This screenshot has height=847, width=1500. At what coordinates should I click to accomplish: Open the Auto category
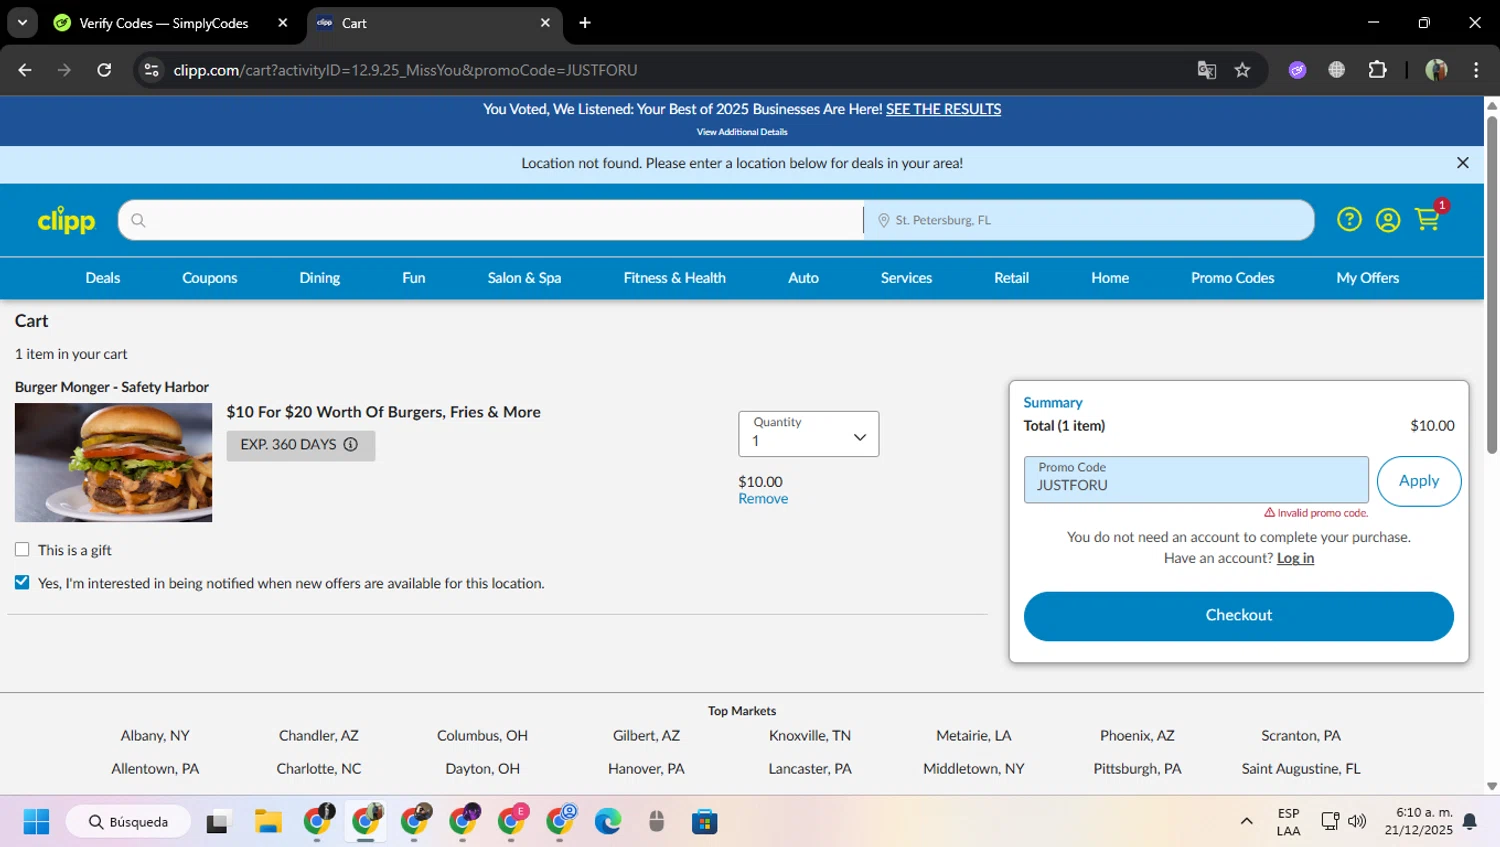pyautogui.click(x=803, y=278)
